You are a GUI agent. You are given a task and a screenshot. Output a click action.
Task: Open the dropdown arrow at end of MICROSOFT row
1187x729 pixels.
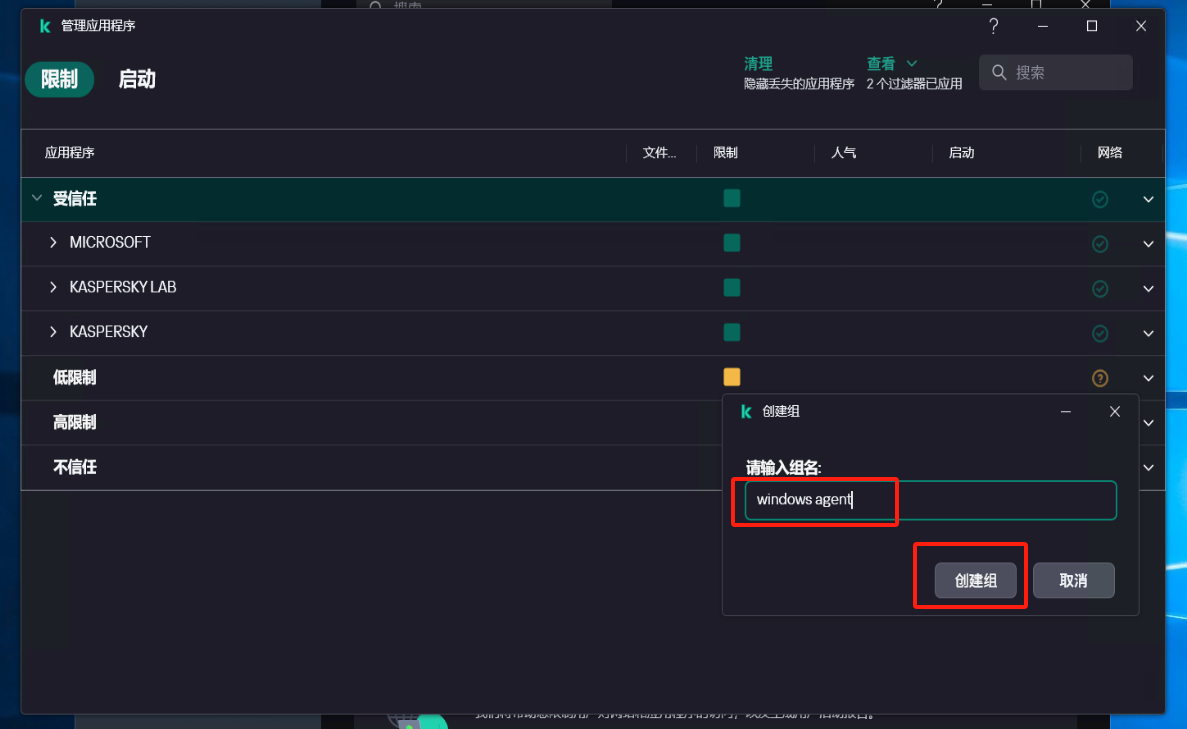pos(1148,245)
